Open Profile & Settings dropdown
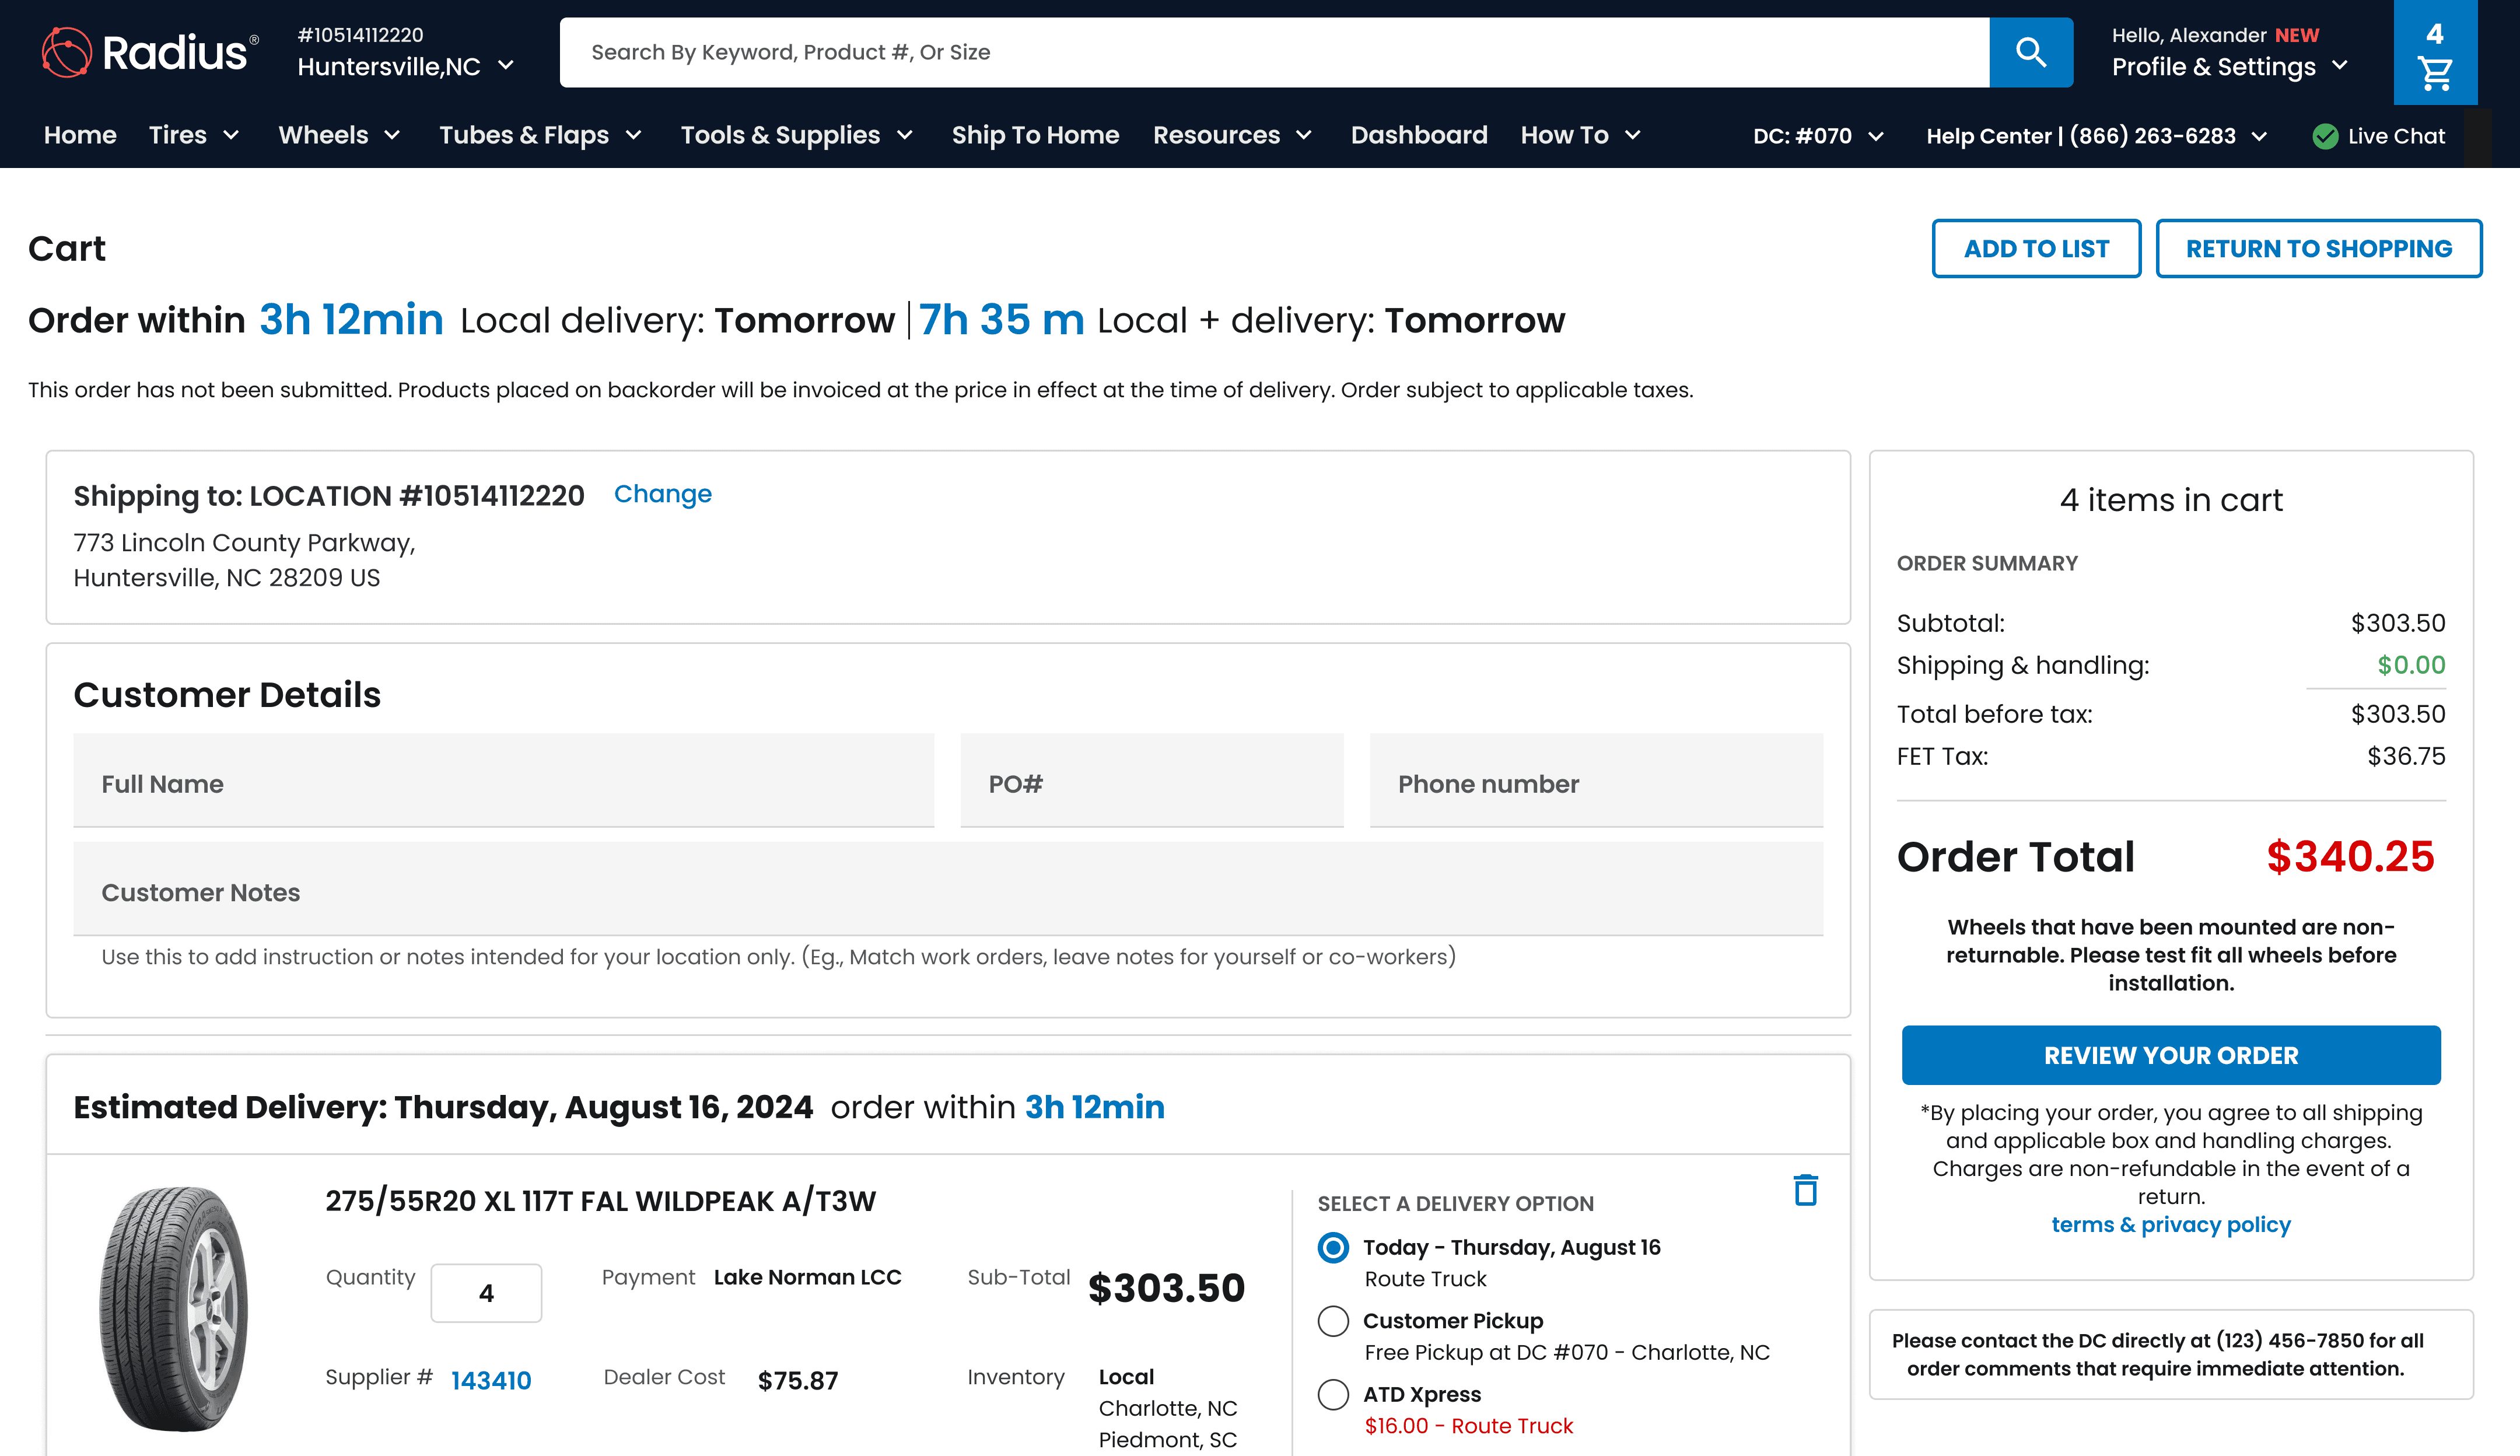The image size is (2520, 1456). coord(2230,67)
